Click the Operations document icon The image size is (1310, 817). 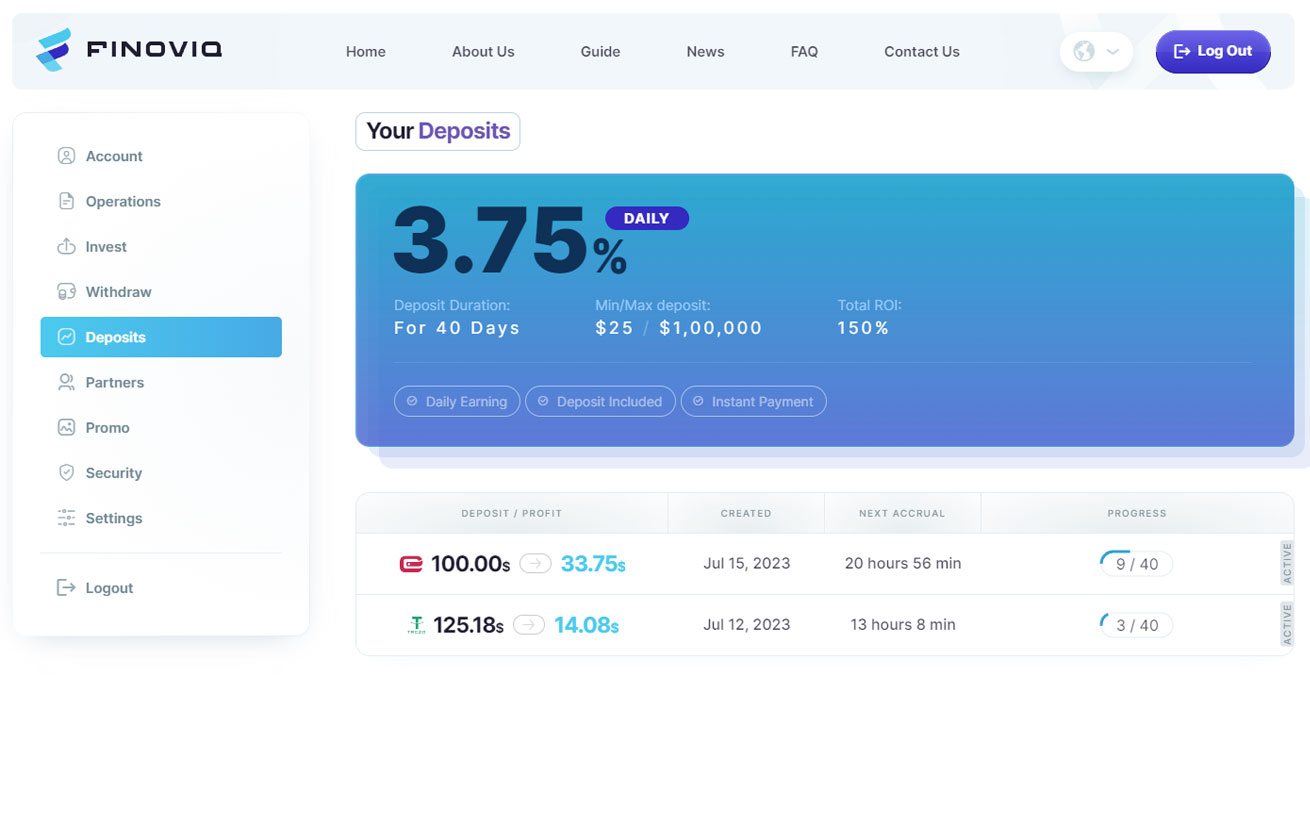[x=66, y=201]
